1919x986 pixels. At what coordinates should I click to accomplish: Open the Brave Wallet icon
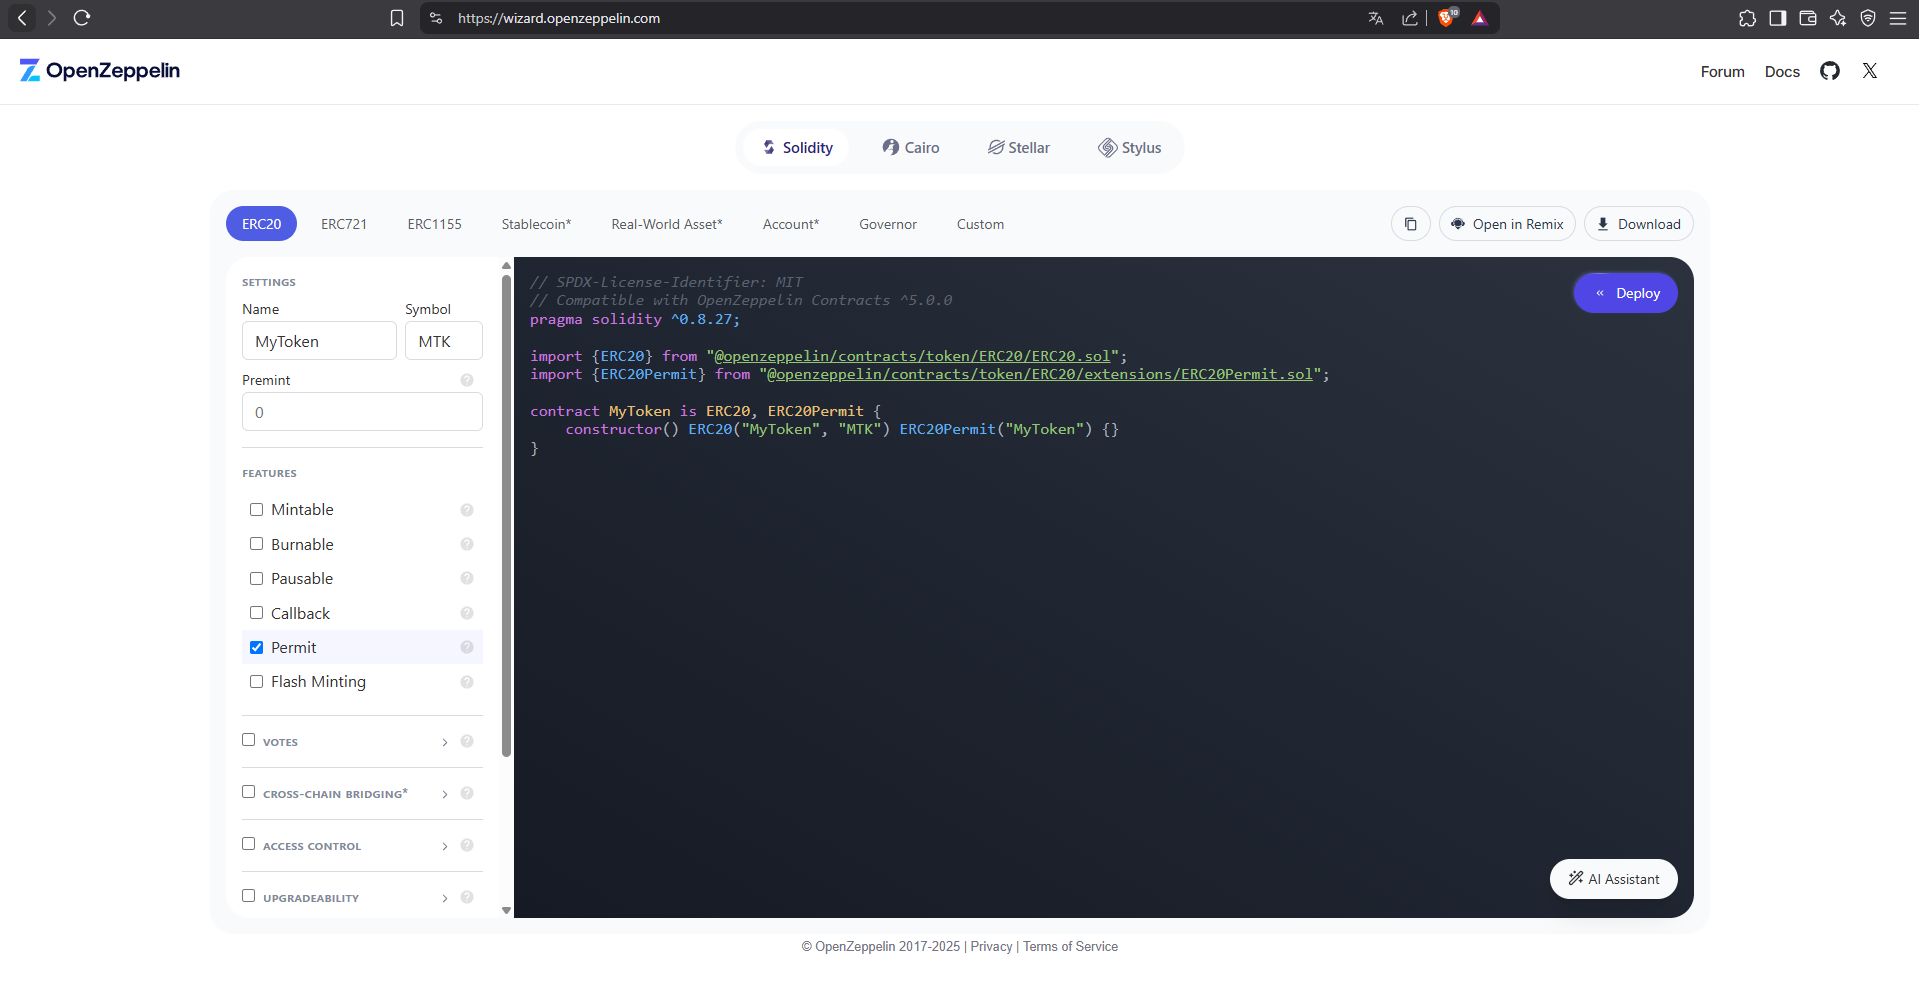(x=1807, y=18)
